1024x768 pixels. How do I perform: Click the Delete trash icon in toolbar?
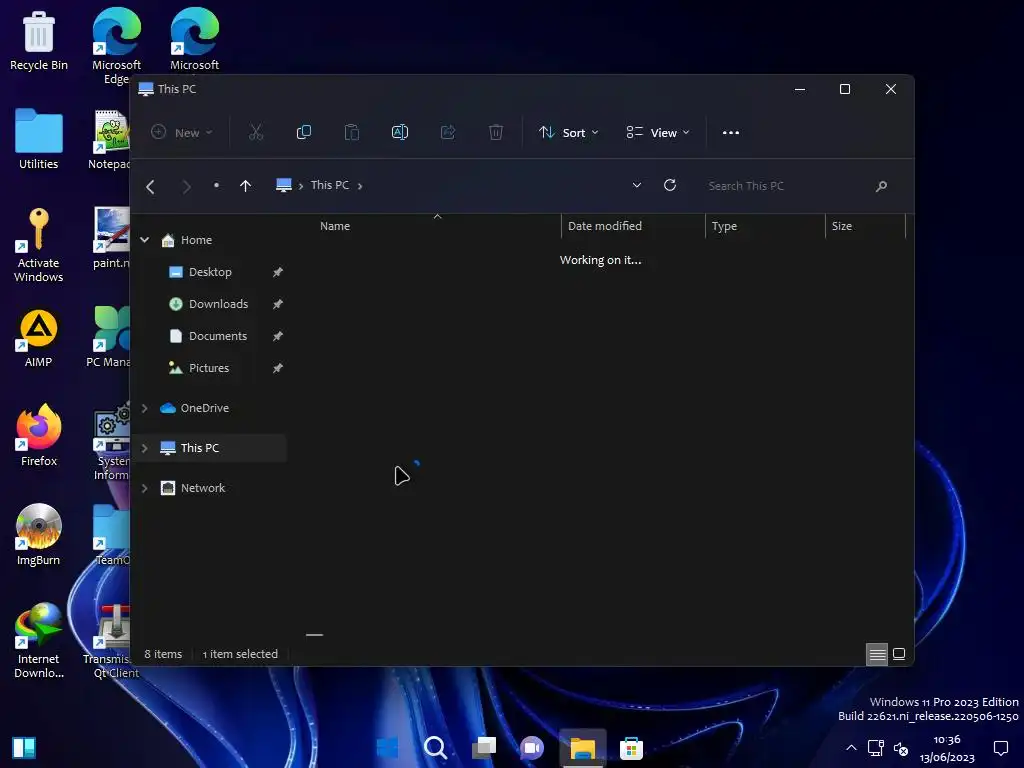496,133
